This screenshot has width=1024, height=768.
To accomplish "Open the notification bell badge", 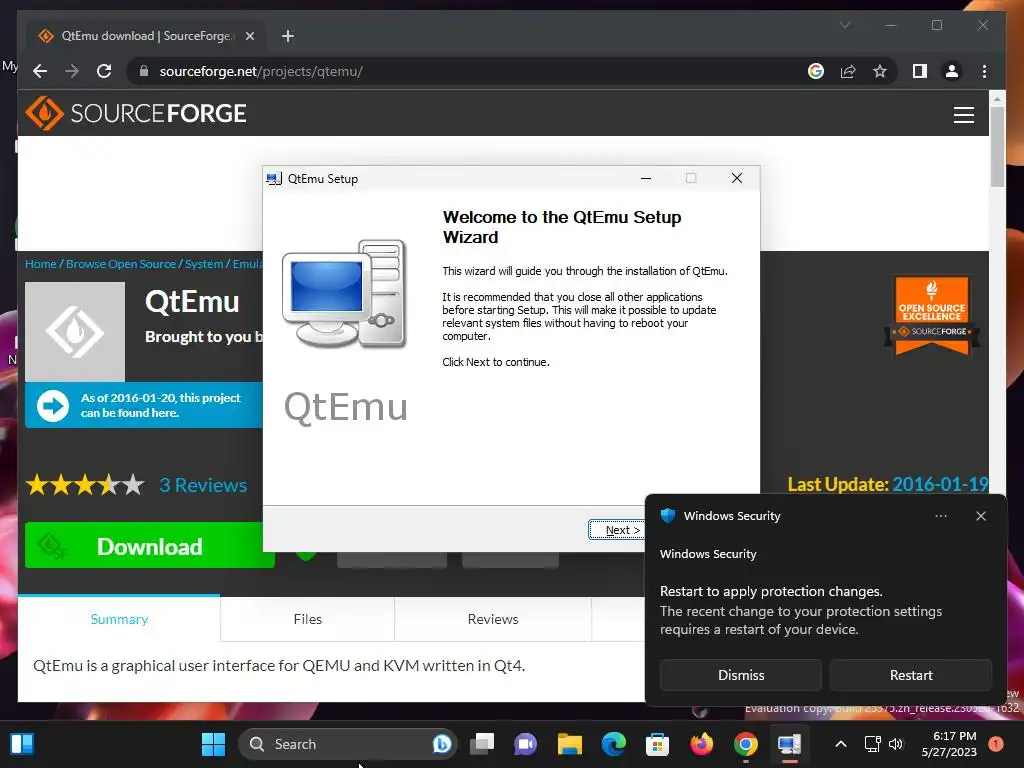I will click(995, 743).
